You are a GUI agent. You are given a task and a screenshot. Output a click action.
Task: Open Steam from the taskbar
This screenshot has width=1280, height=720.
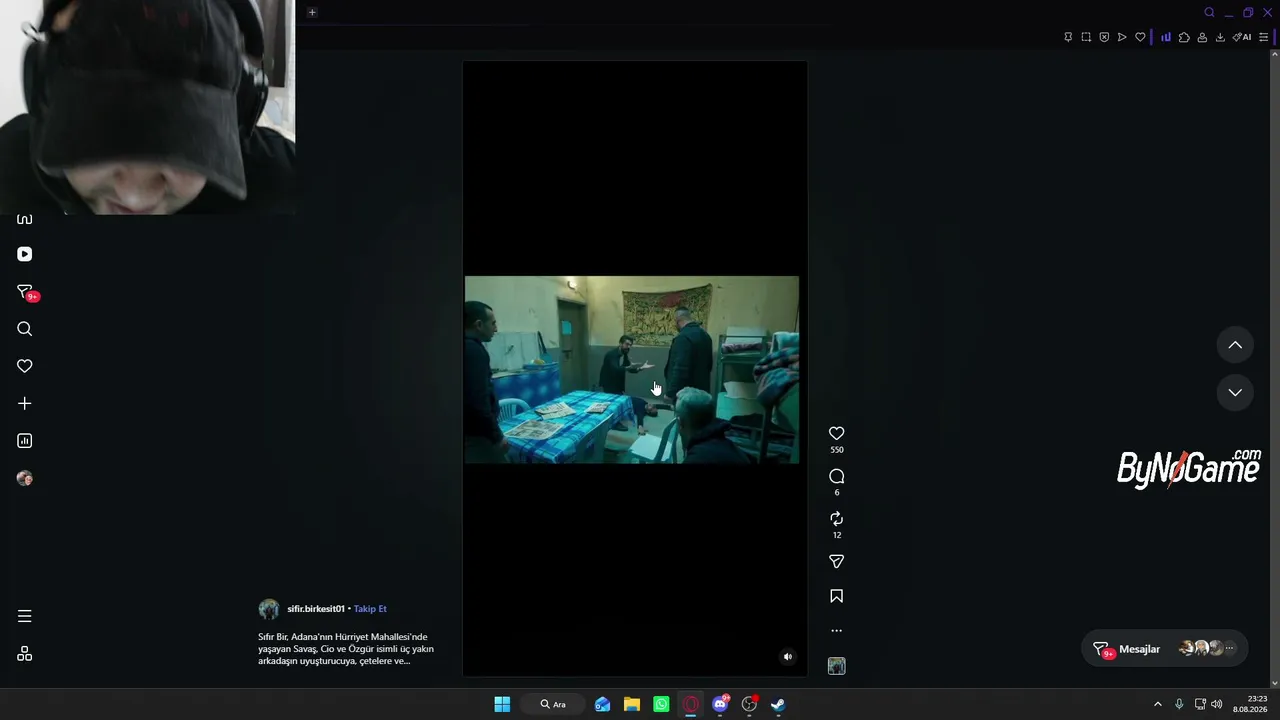click(778, 704)
